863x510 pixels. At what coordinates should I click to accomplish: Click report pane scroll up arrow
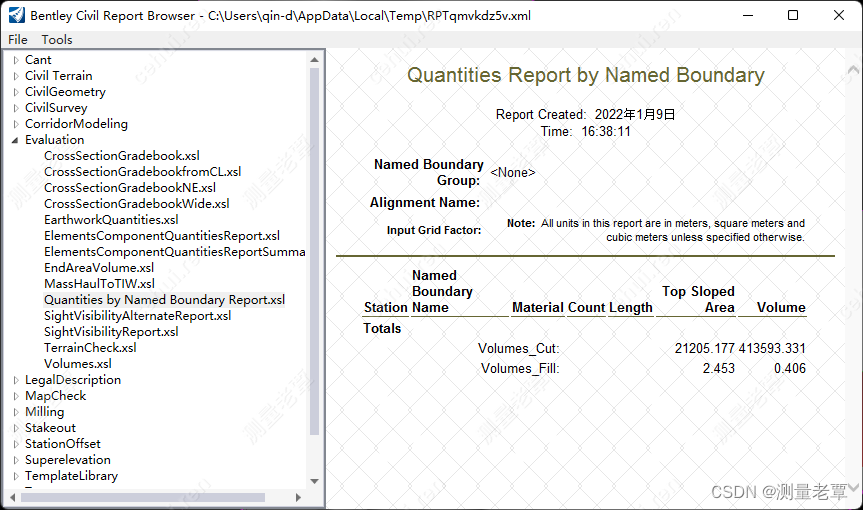[853, 69]
